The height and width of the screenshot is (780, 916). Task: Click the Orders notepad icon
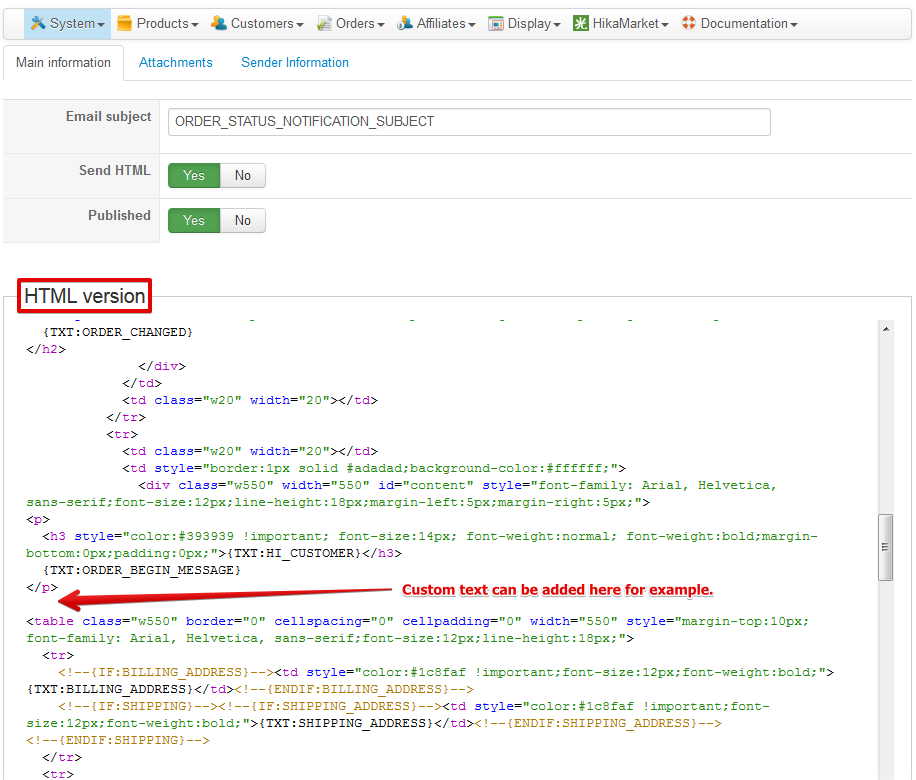(325, 23)
